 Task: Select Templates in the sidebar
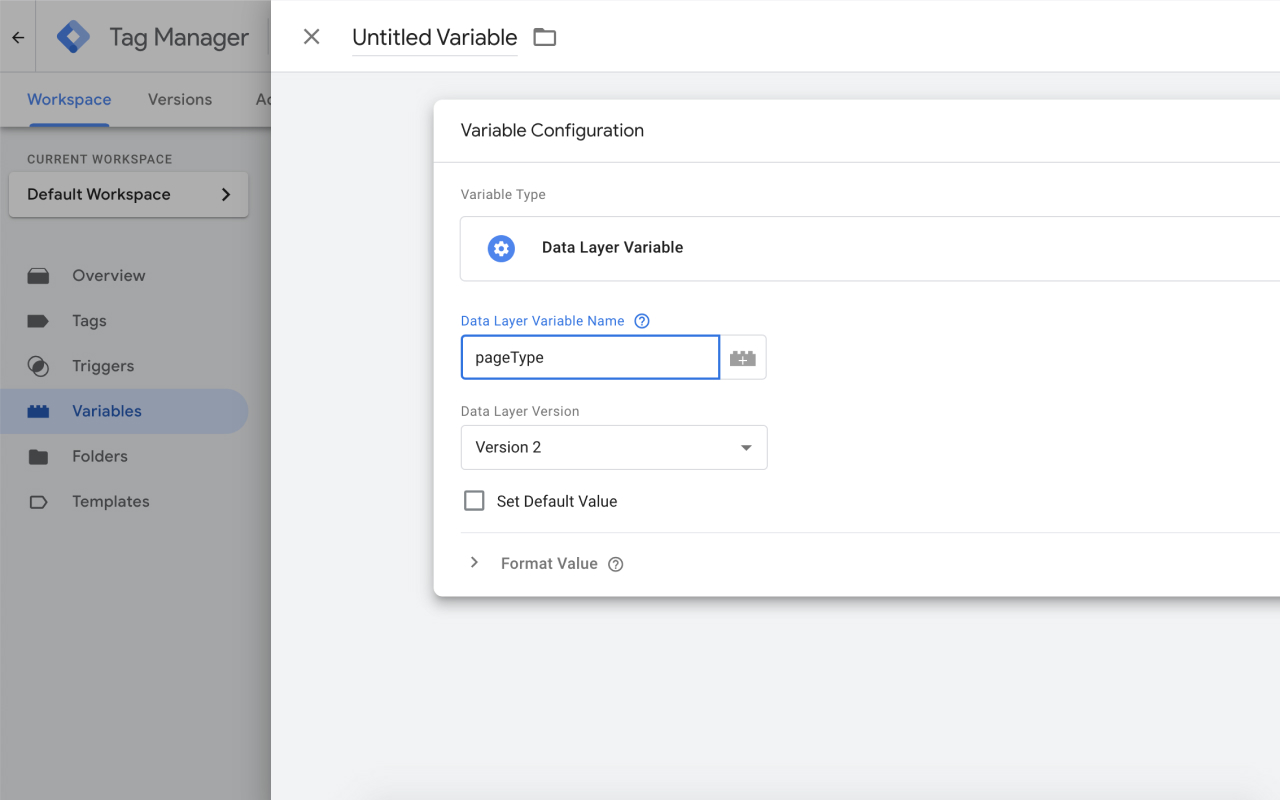pyautogui.click(x=110, y=502)
